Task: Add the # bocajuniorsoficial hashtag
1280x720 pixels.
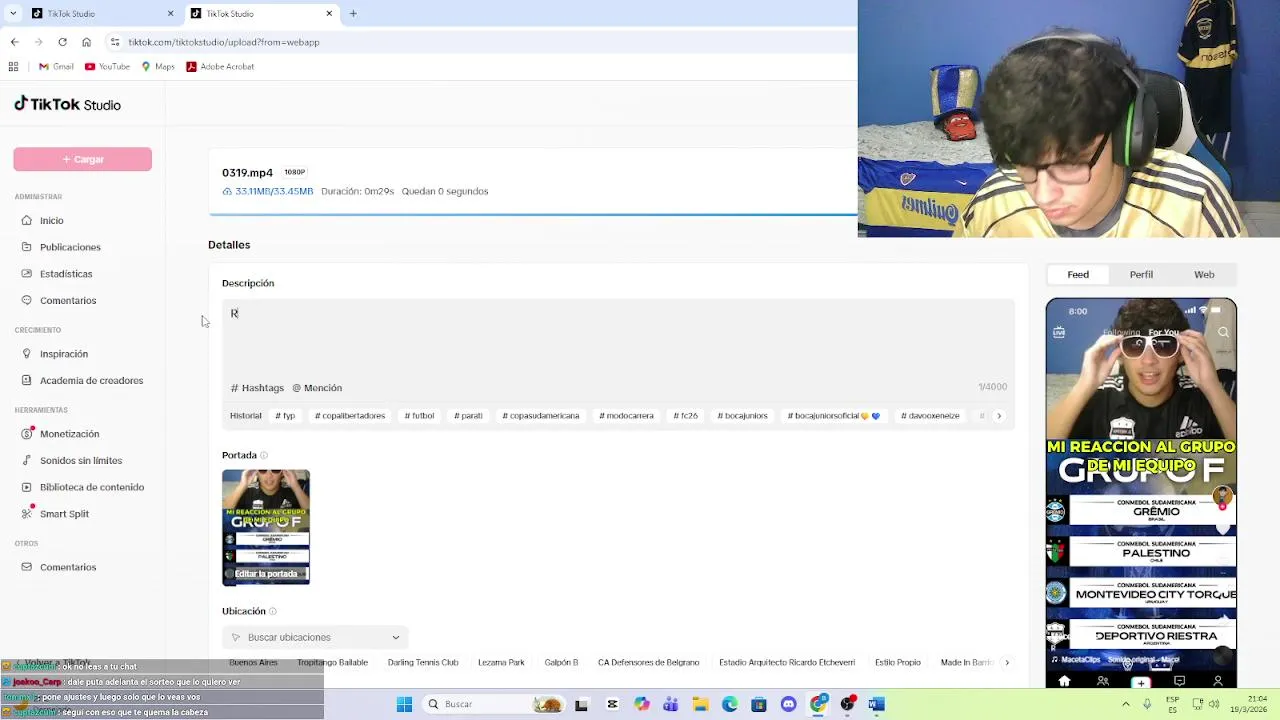Action: tap(833, 416)
